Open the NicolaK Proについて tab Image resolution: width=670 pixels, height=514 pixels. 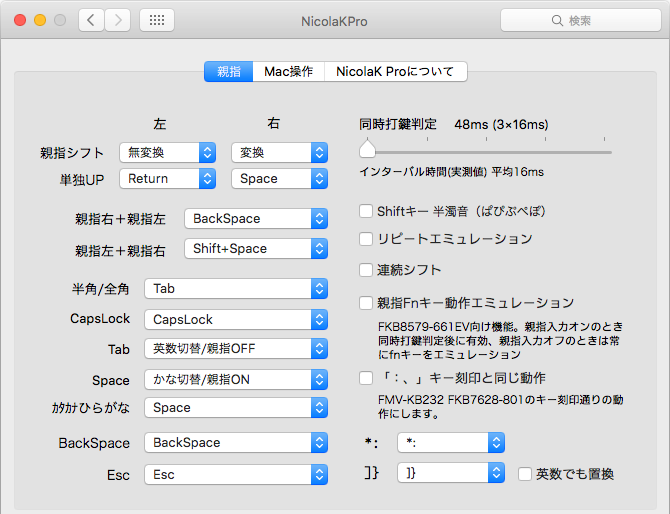pyautogui.click(x=395, y=71)
